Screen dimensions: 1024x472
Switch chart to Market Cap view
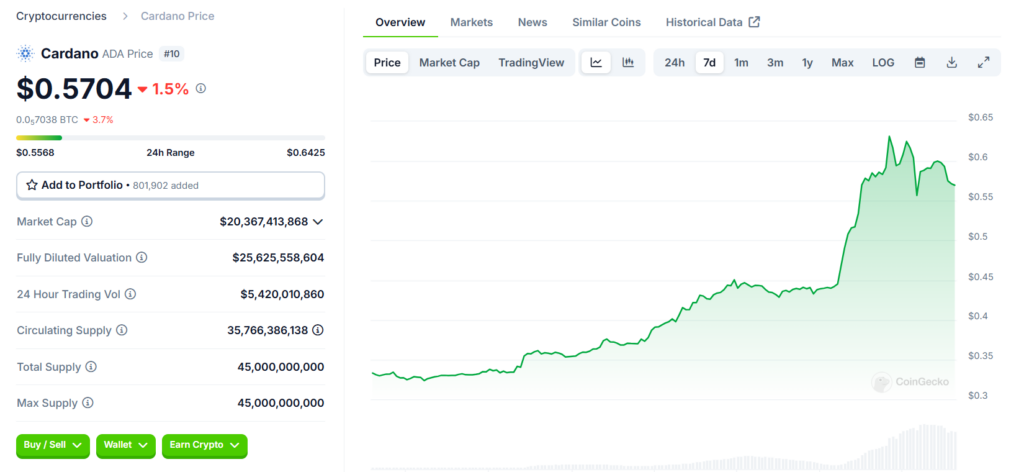(449, 63)
